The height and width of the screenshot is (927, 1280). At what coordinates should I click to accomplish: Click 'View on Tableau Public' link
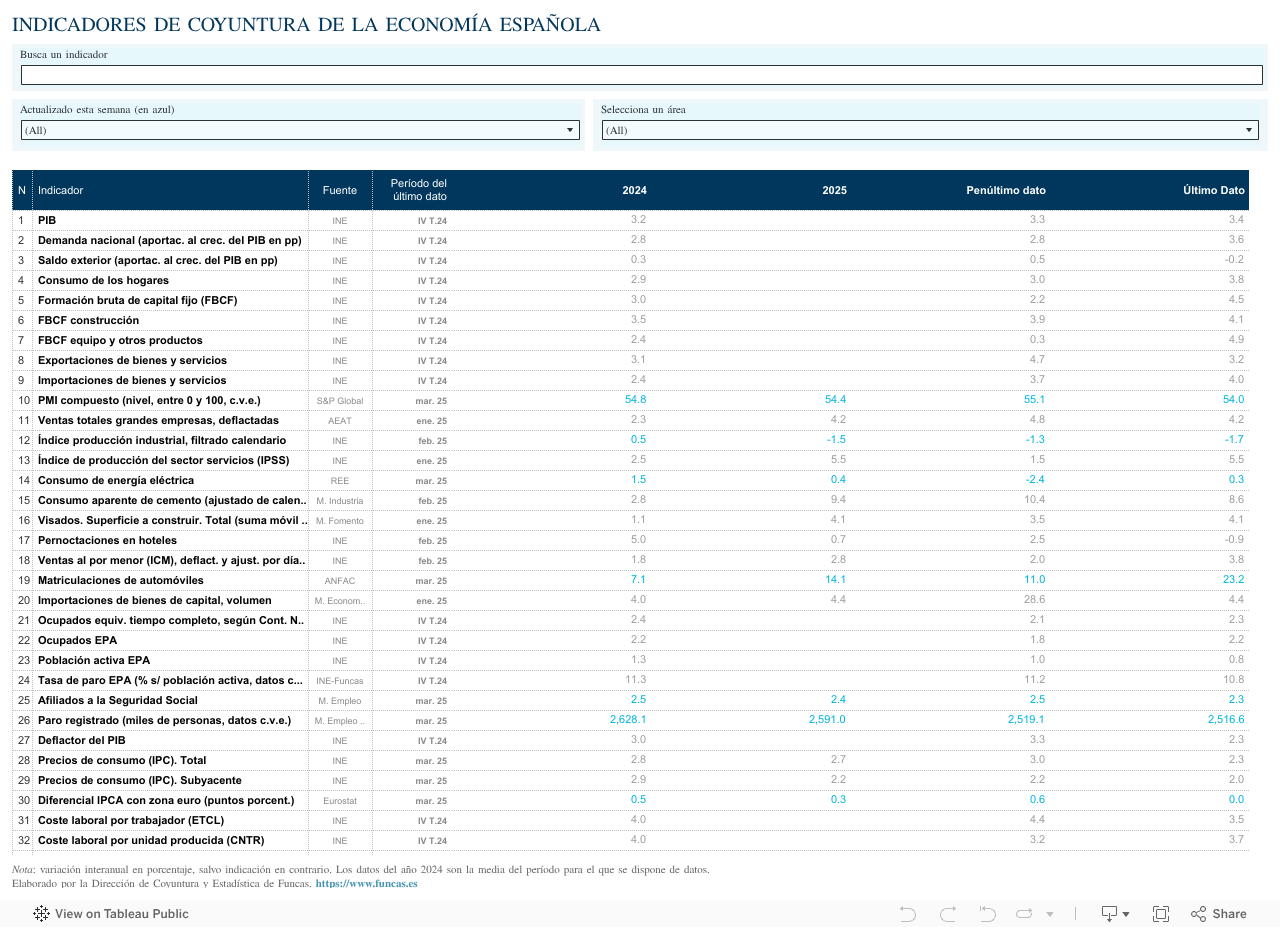click(x=121, y=913)
